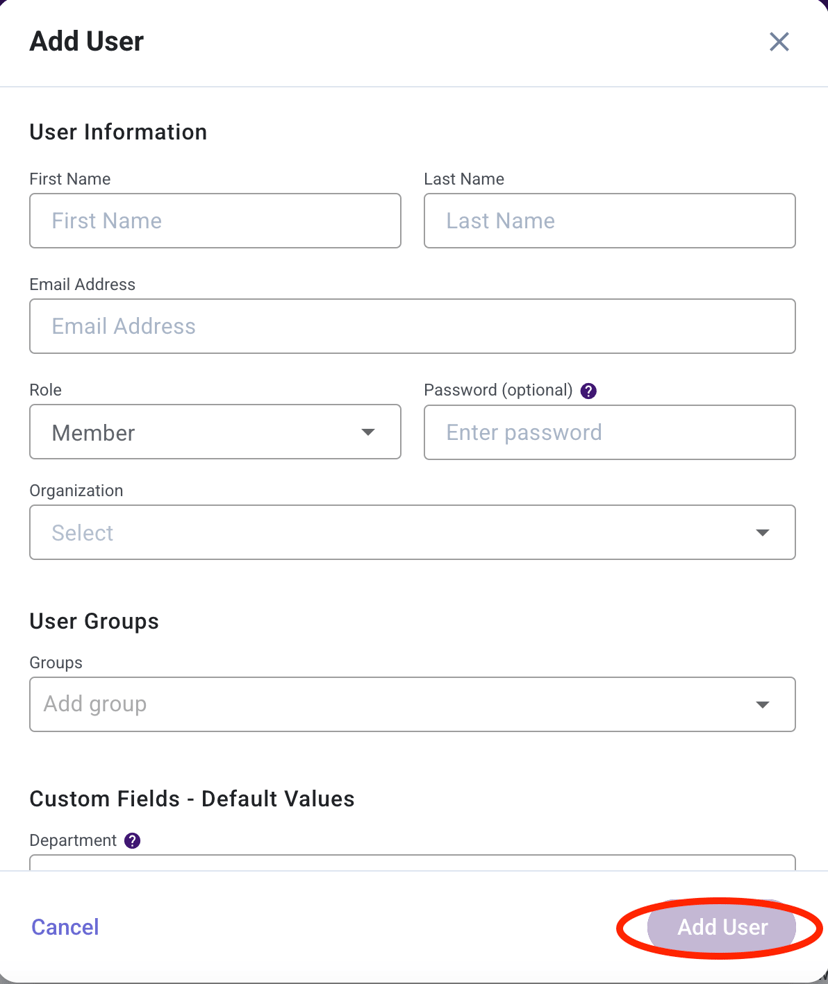Click the Enter password field
Viewport: 828px width, 984px height.
point(609,432)
